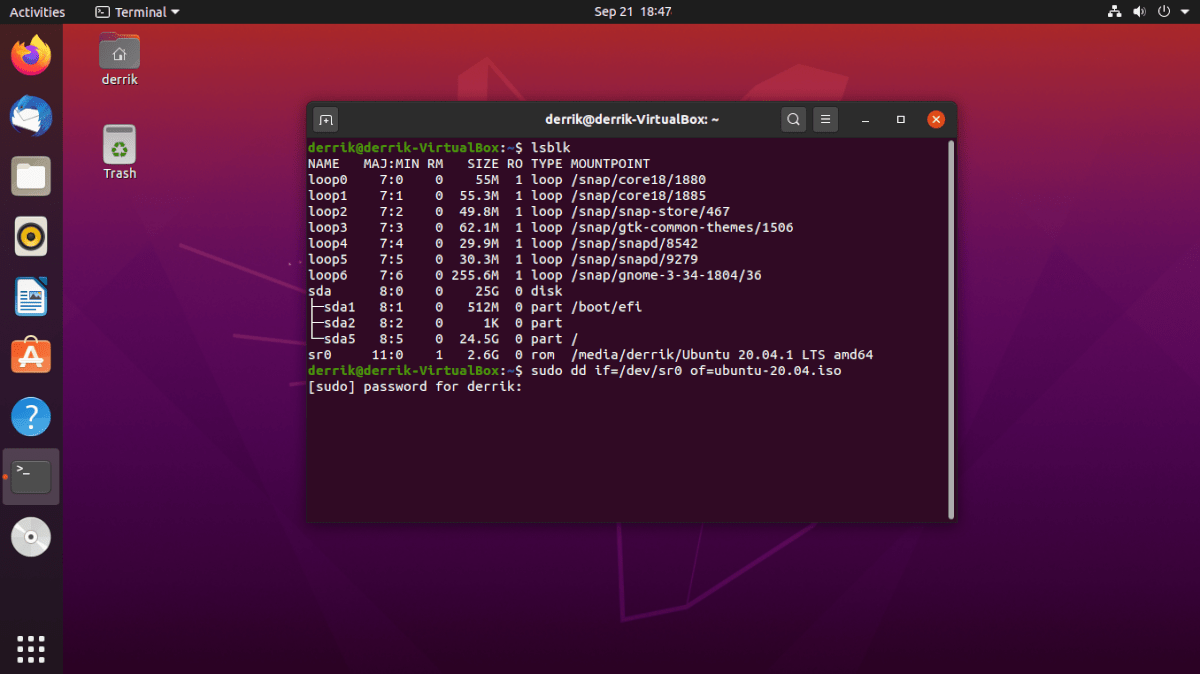The image size is (1200, 674).
Task: Open terminal search with the magnifier icon
Action: click(793, 119)
